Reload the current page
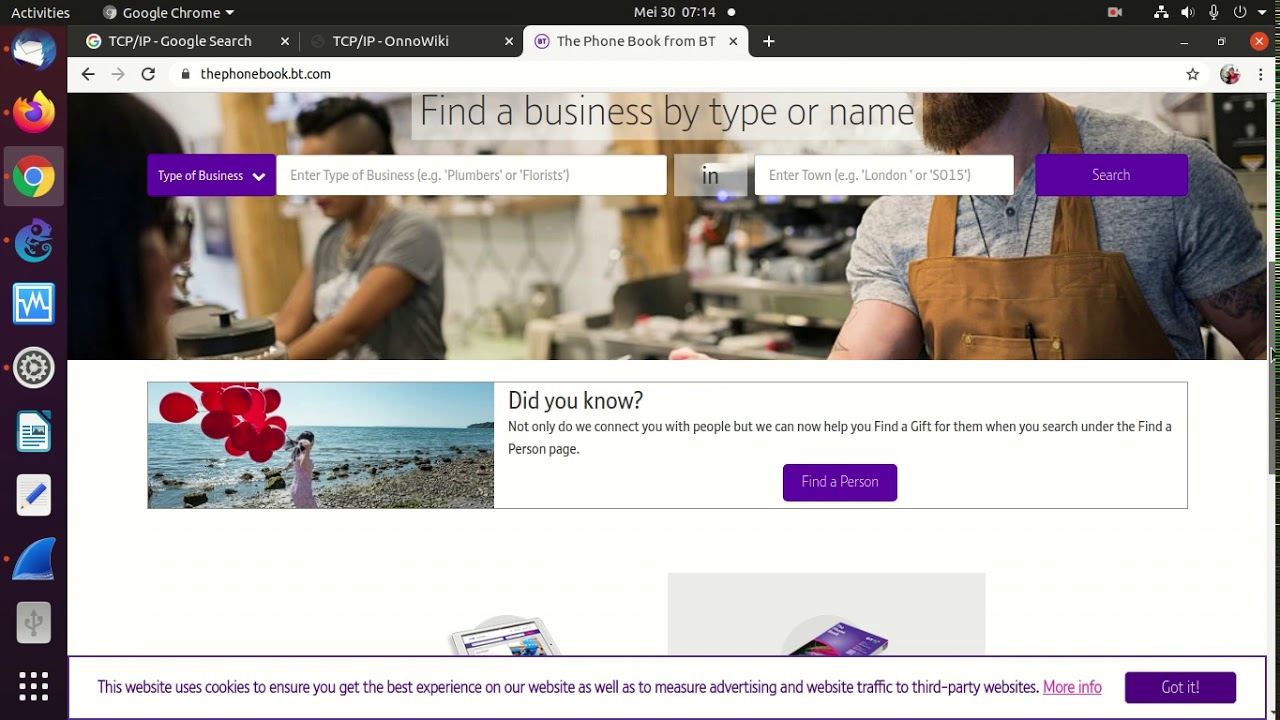 click(148, 74)
